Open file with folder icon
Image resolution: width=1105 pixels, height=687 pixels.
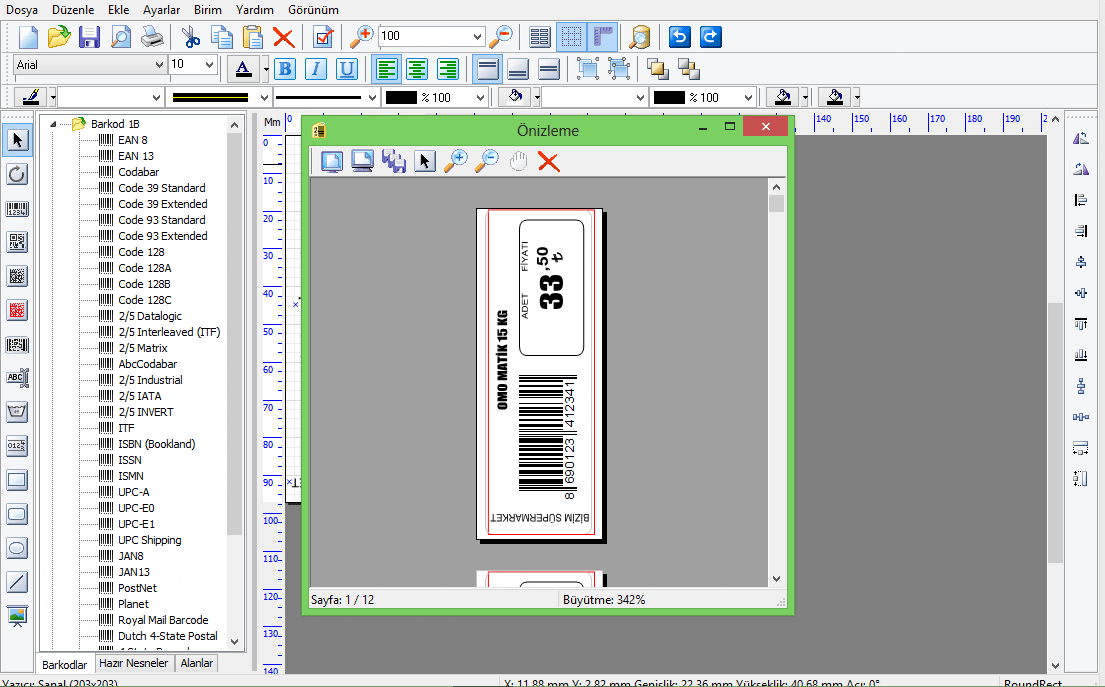(58, 37)
